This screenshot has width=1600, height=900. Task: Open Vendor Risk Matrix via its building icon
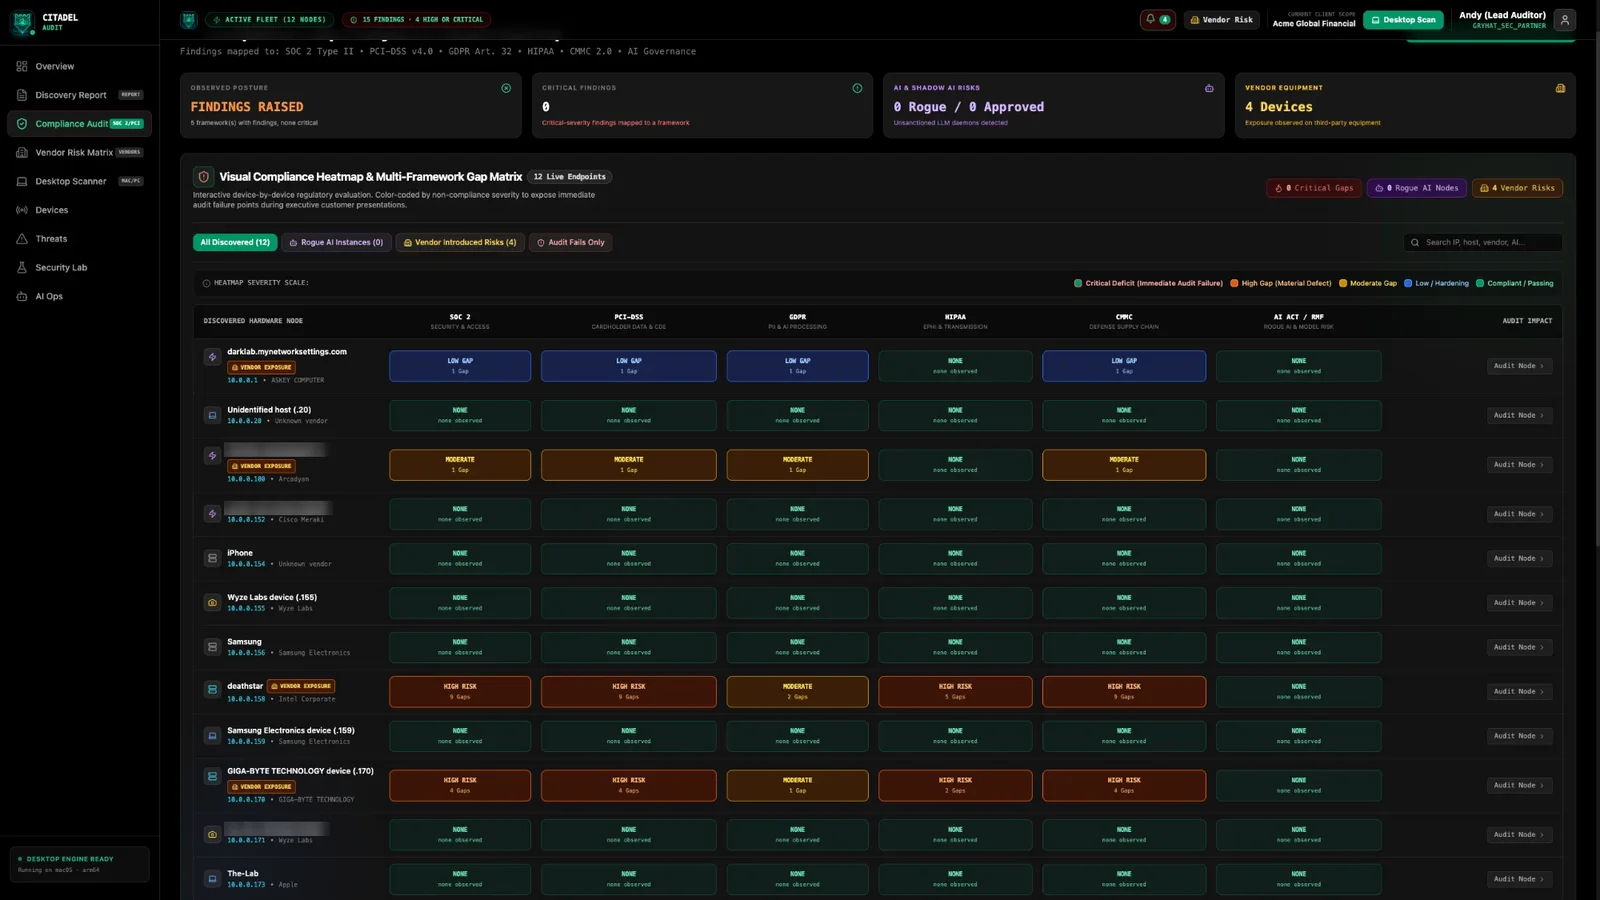[x=22, y=153]
